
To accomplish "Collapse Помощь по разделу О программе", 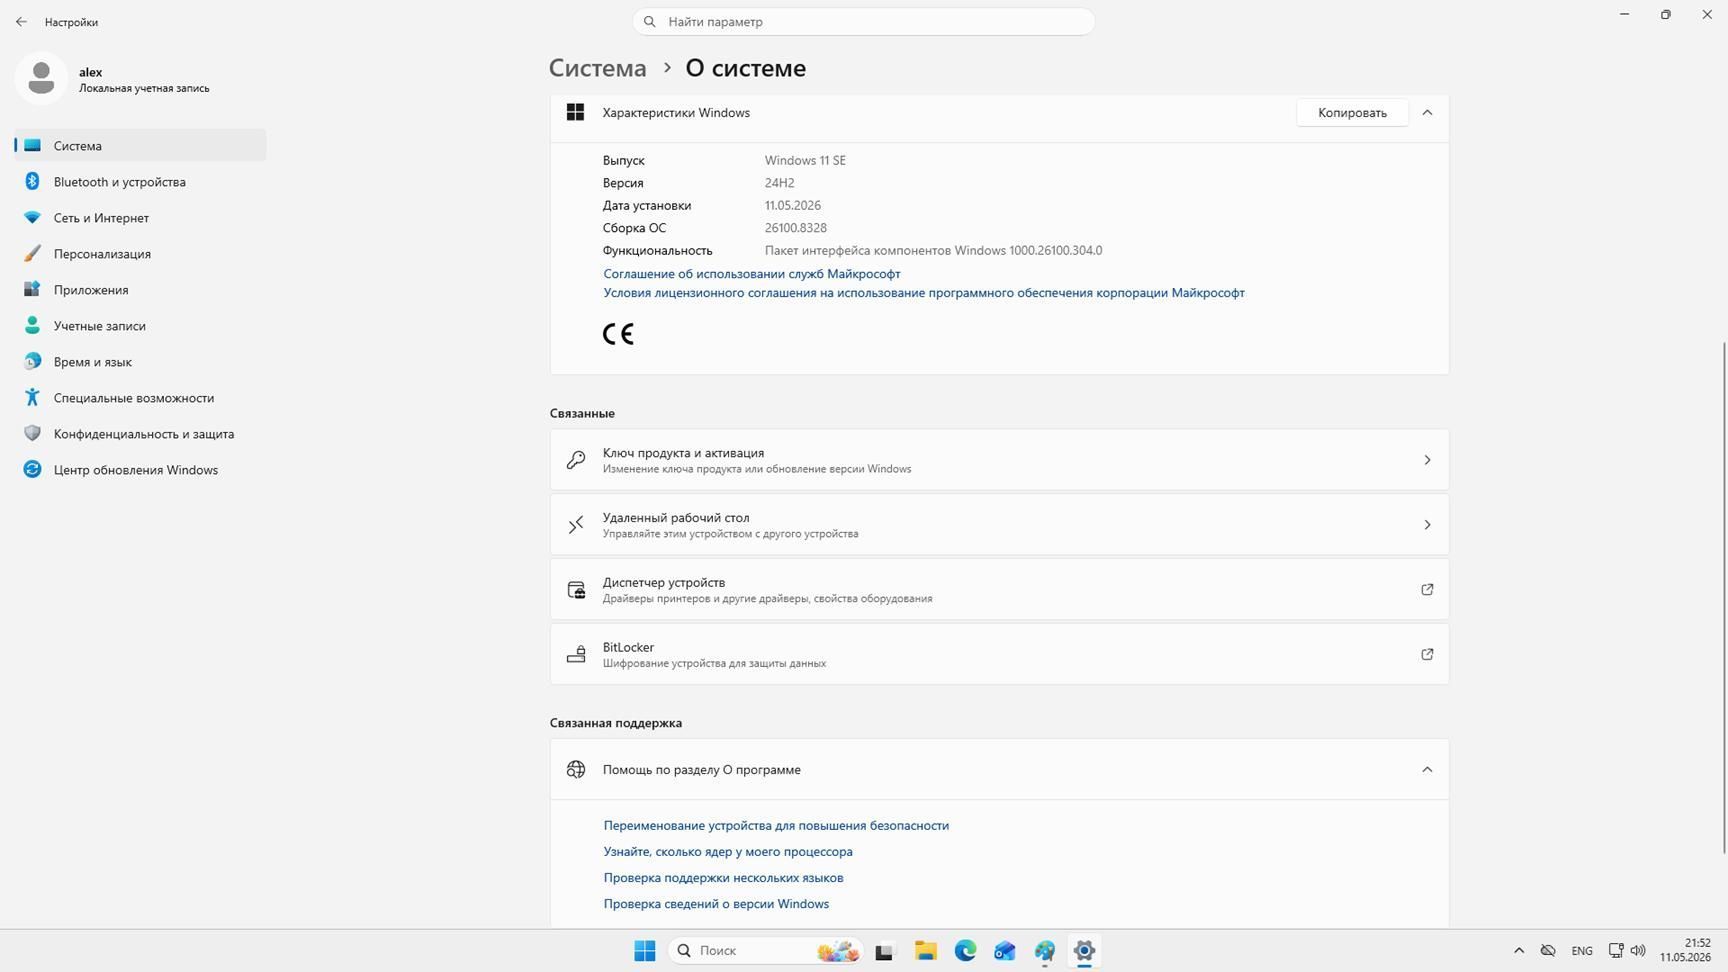I will 1427,770.
